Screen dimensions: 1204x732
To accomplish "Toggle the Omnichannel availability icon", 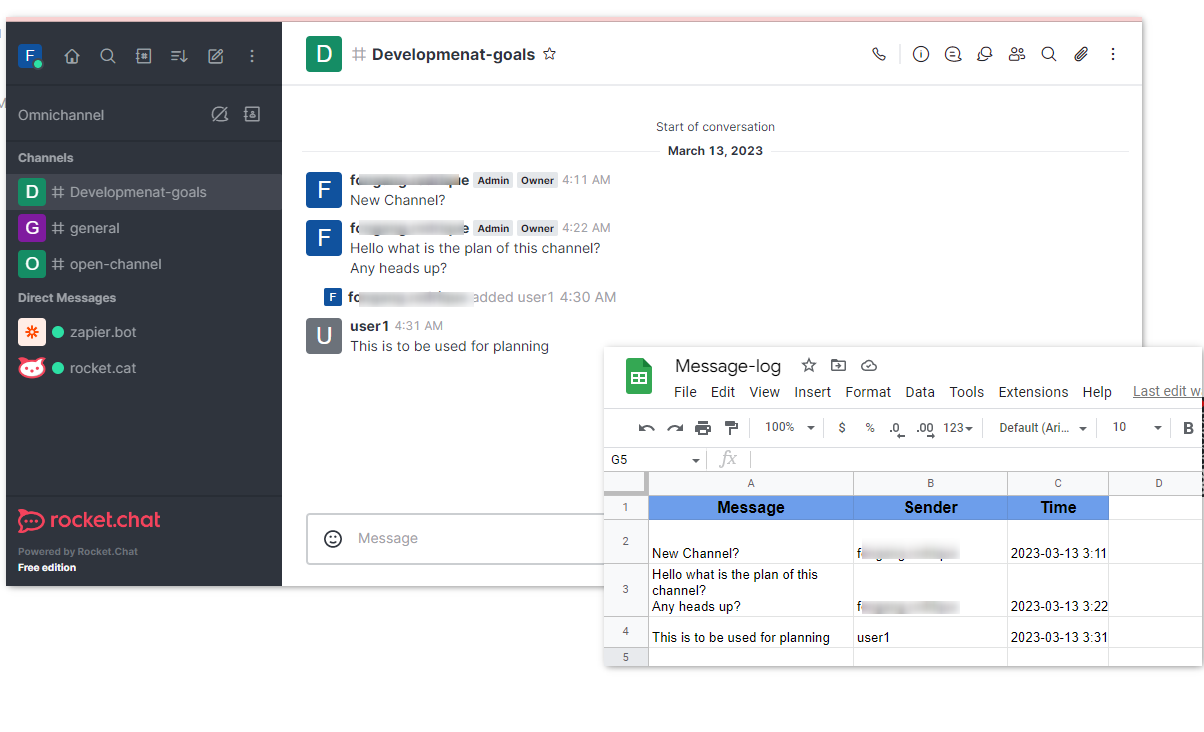I will tap(220, 114).
